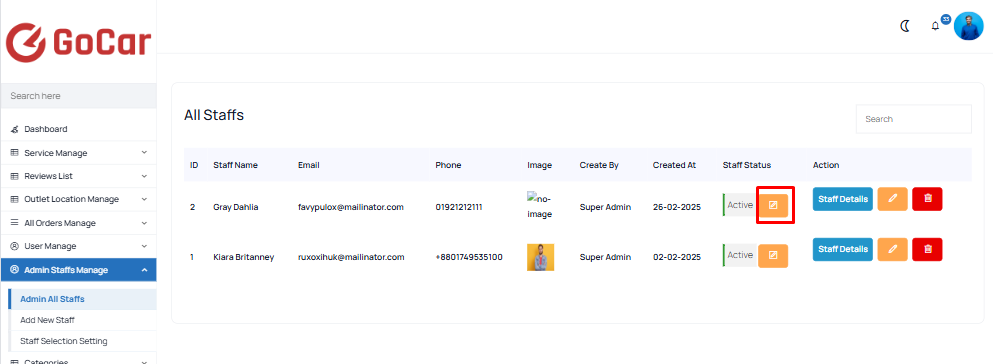Open Outlet Location Manage menu

[x=79, y=199]
